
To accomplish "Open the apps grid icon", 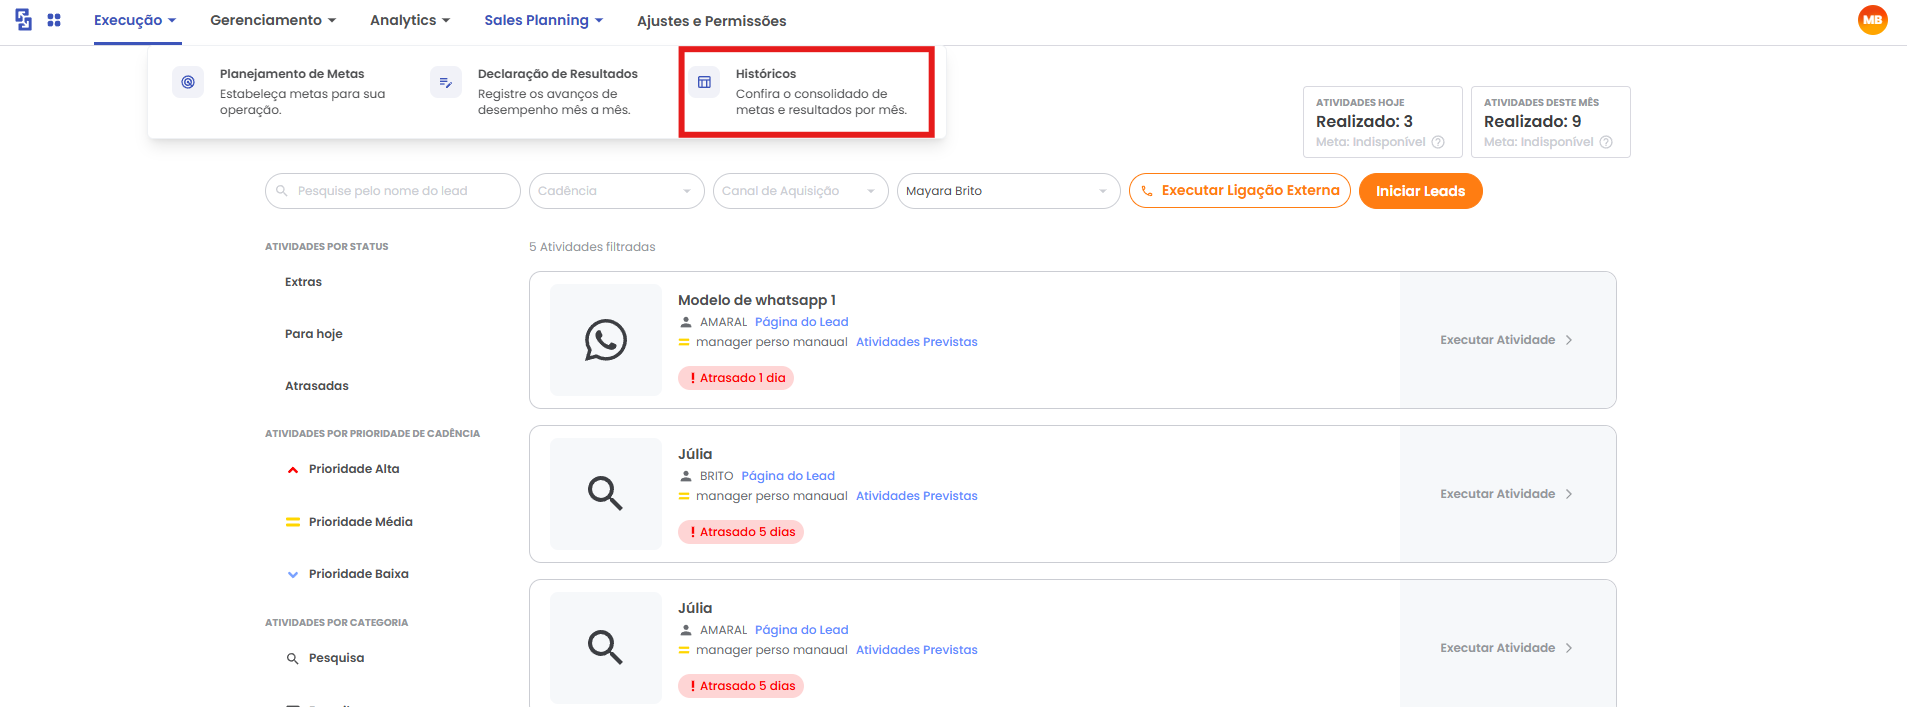I will coord(54,20).
